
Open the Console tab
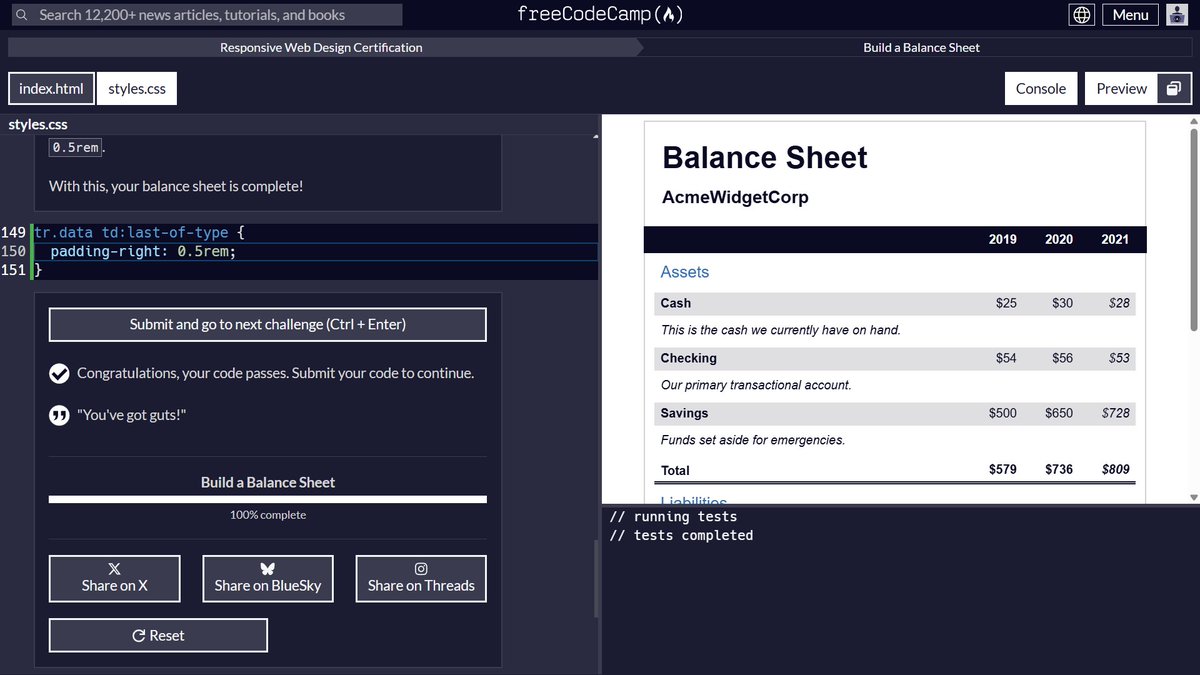pos(1041,88)
